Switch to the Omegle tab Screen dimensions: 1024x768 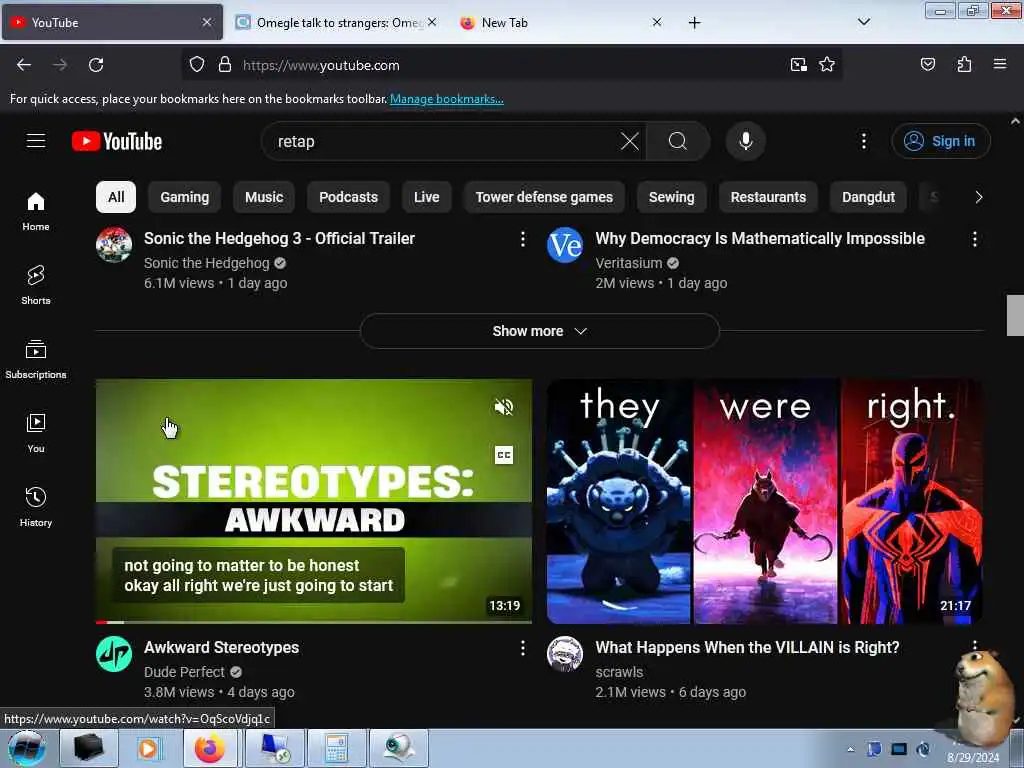point(336,23)
